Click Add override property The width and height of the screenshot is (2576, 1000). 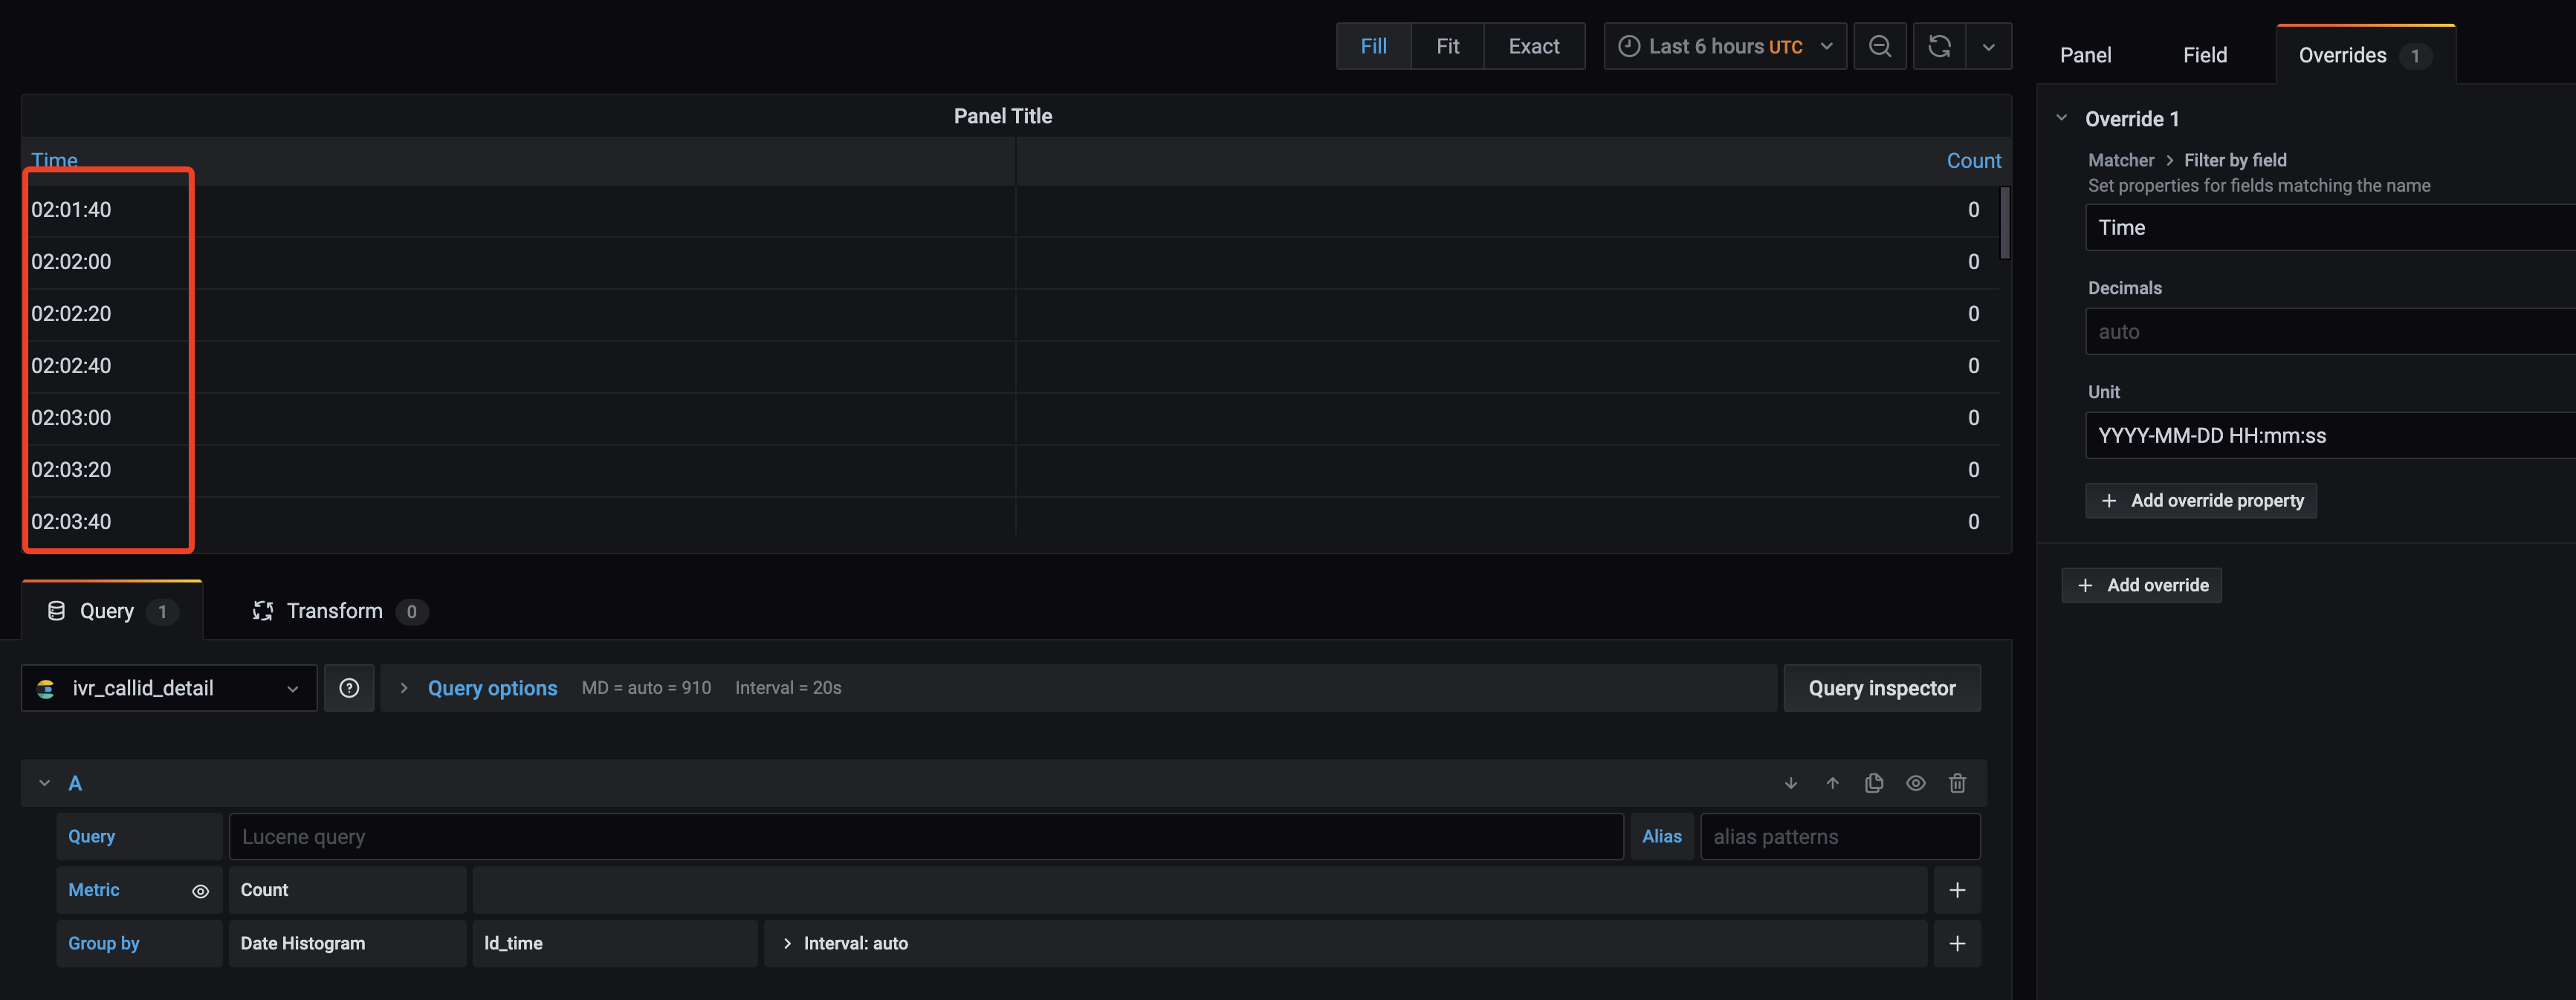coord(2200,500)
